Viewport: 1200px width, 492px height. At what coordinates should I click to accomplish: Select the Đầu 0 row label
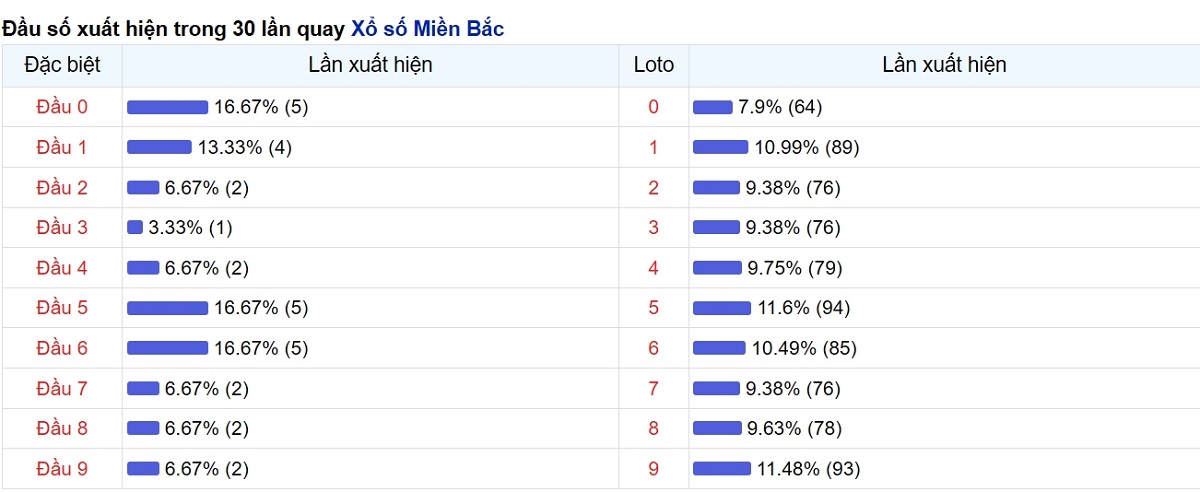click(62, 107)
